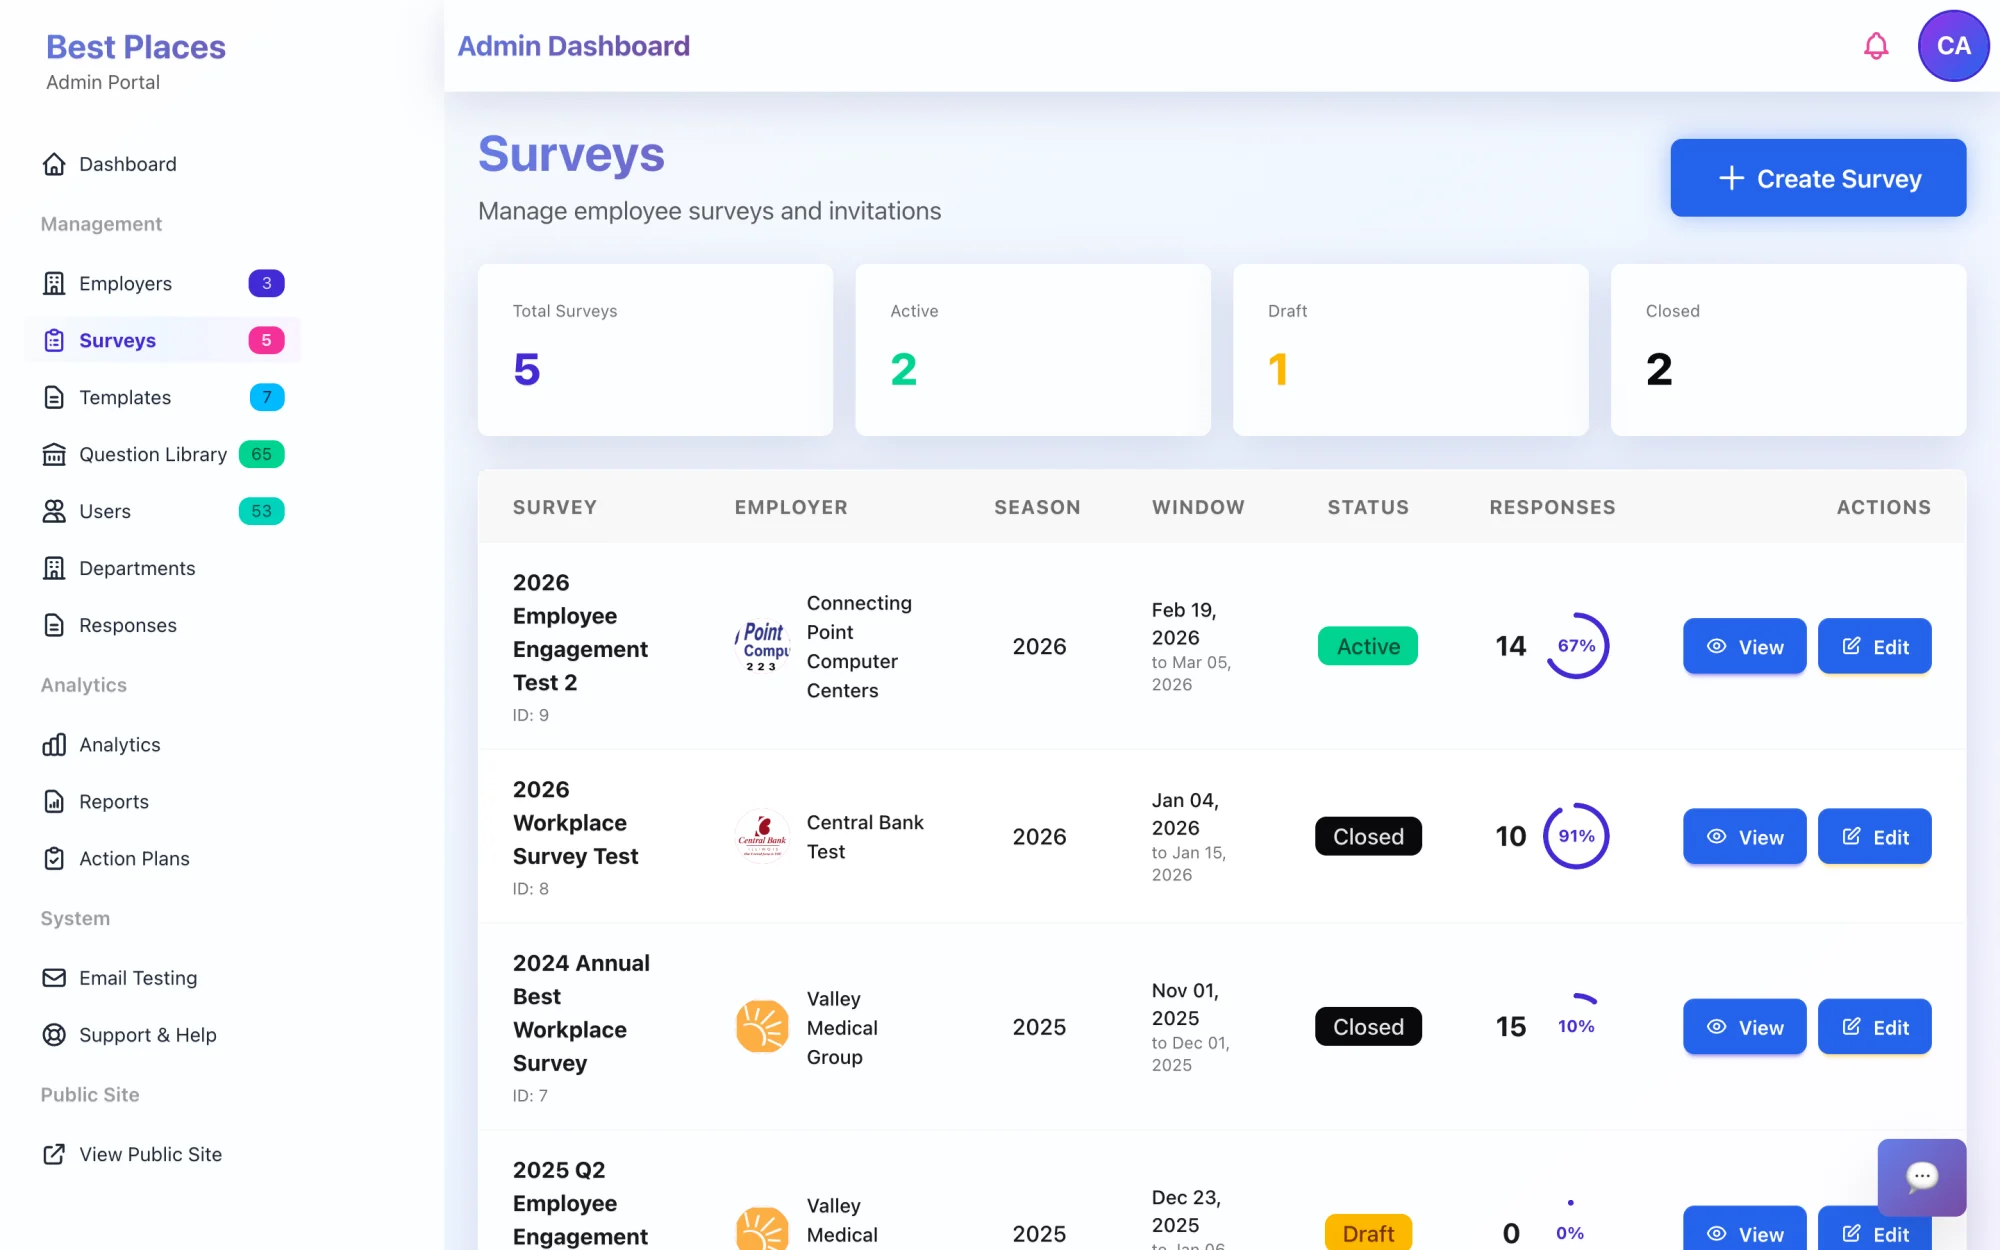
Task: Click the View Public Site external-link icon
Action: (x=54, y=1154)
